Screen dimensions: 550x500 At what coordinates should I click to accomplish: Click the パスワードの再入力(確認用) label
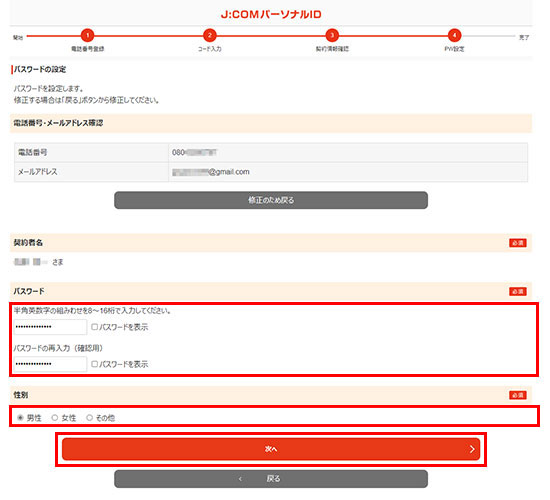click(x=58, y=348)
